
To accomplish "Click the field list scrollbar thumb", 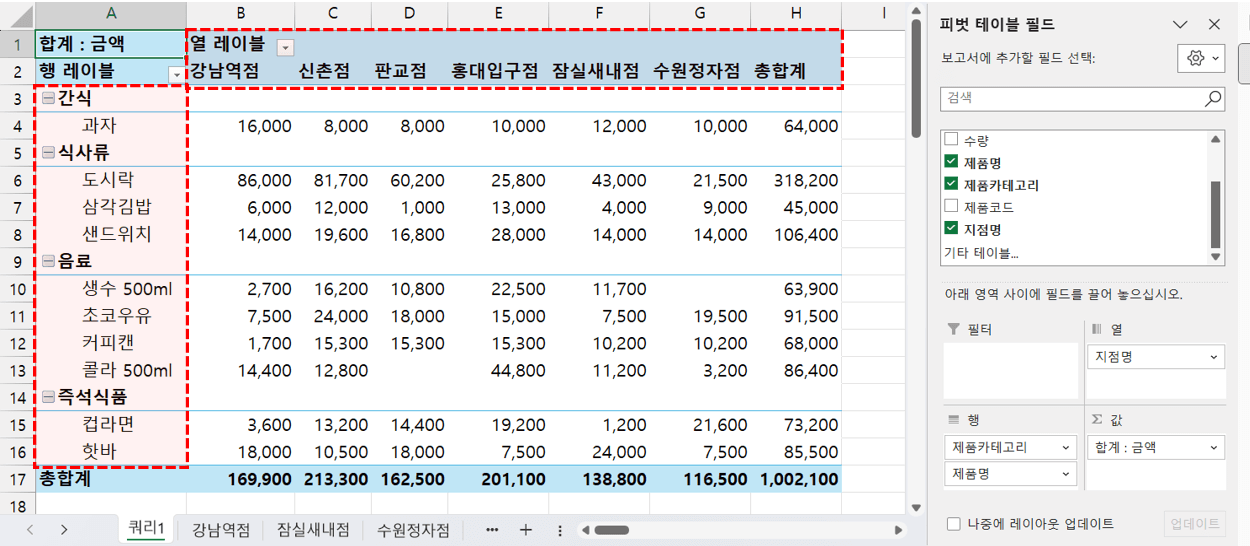I will pos(1216,214).
